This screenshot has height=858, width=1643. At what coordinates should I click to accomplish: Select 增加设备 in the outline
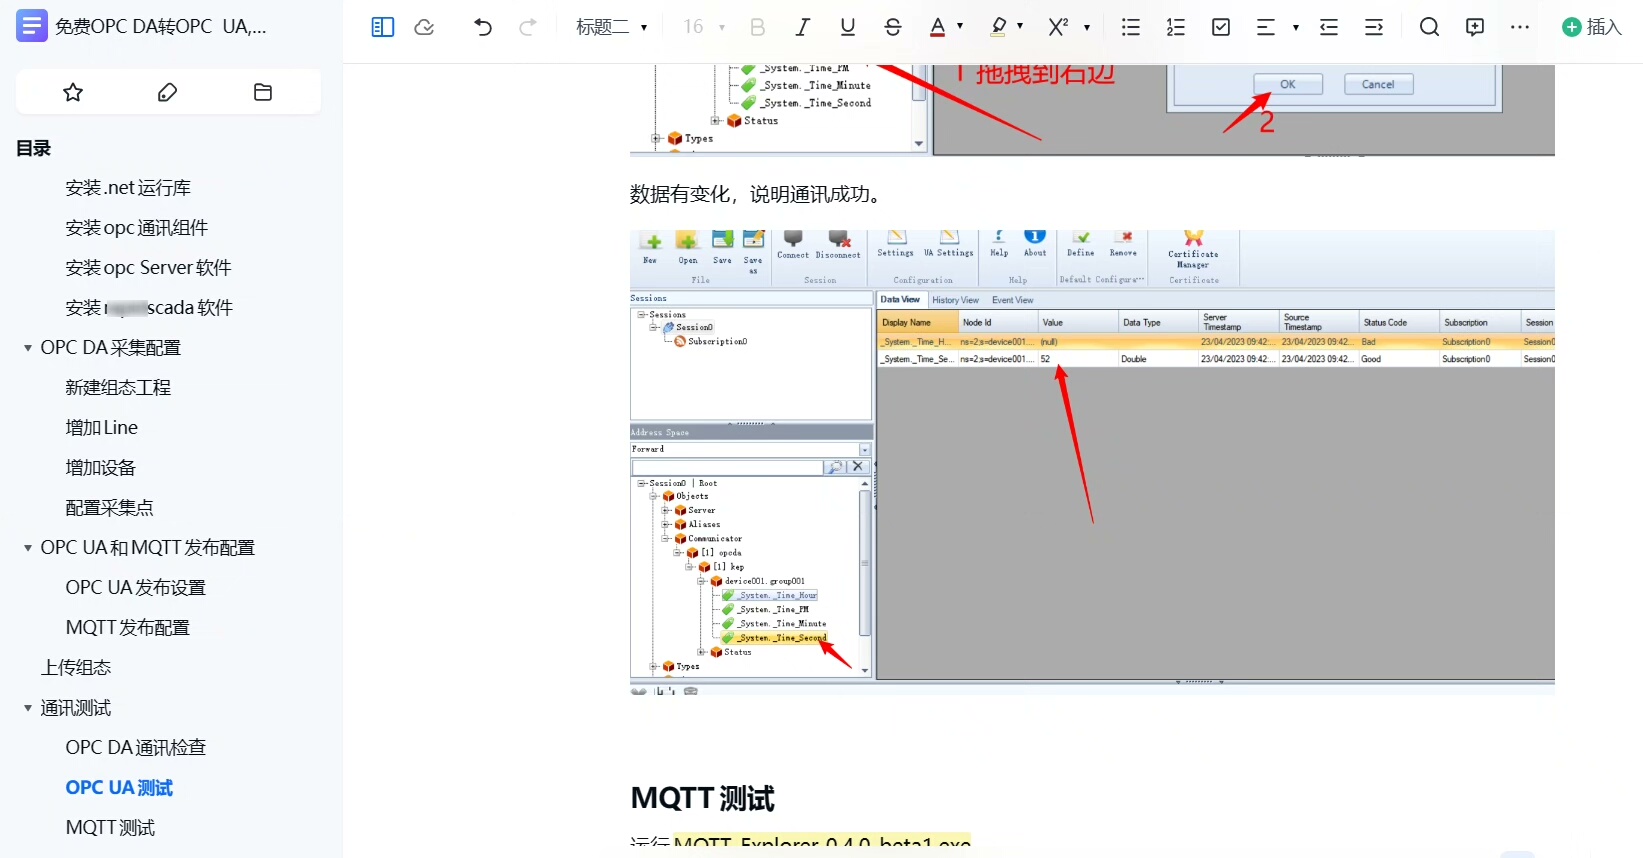100,468
